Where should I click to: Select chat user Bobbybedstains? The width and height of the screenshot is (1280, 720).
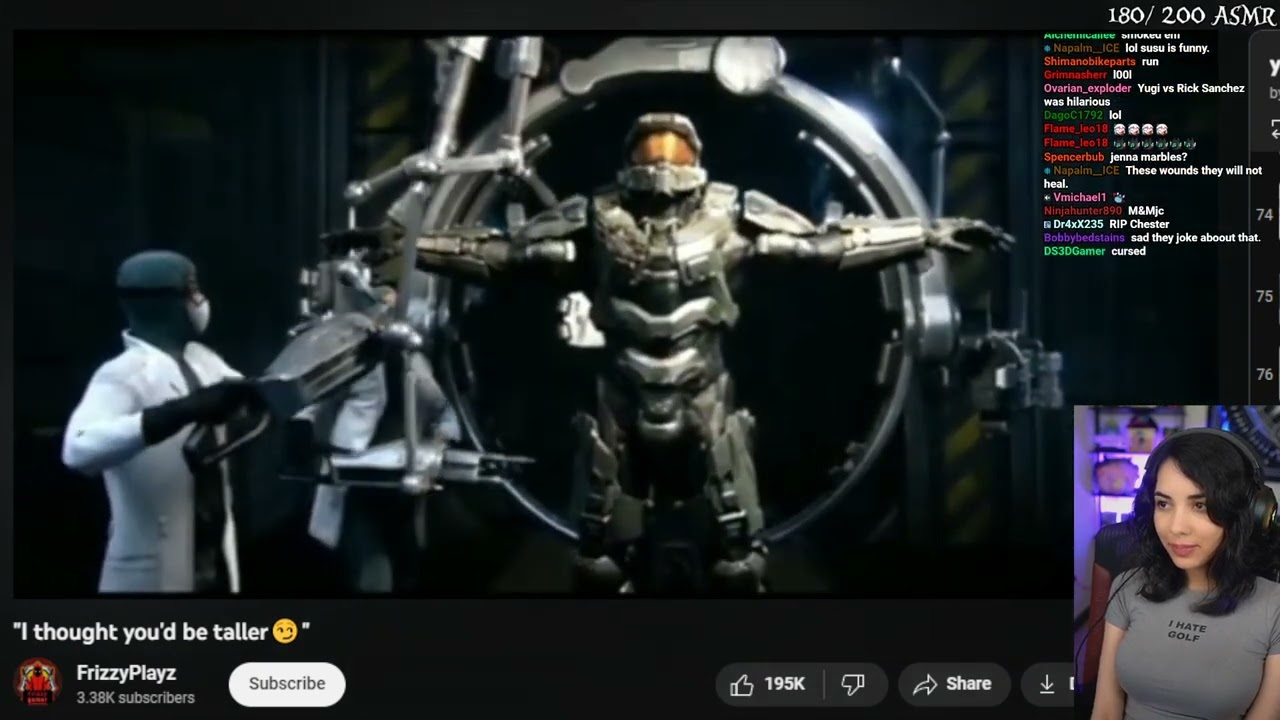(1084, 238)
